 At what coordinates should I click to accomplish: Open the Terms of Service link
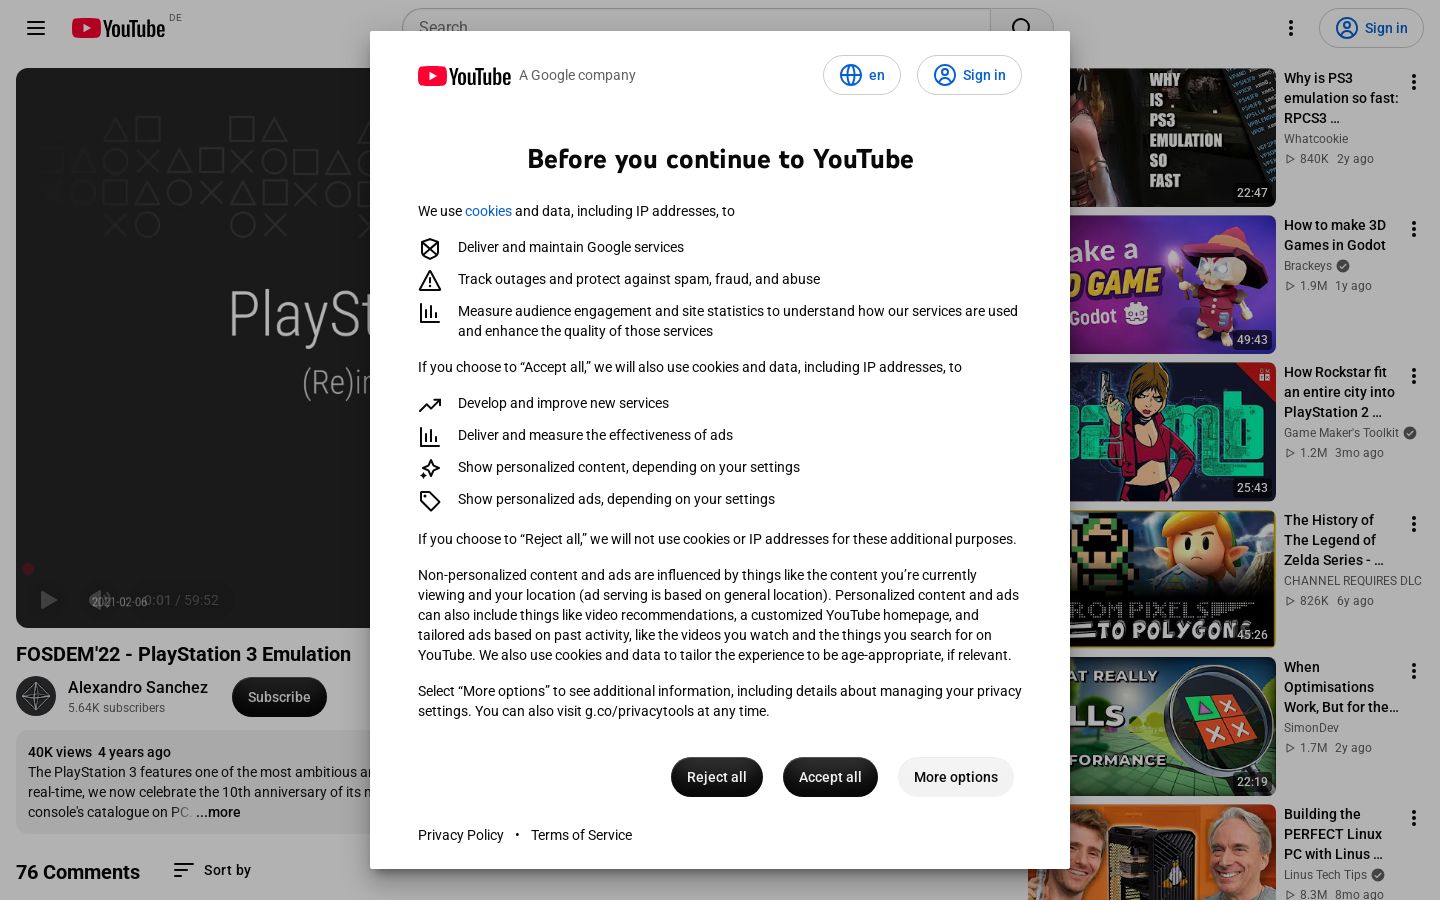coord(581,835)
